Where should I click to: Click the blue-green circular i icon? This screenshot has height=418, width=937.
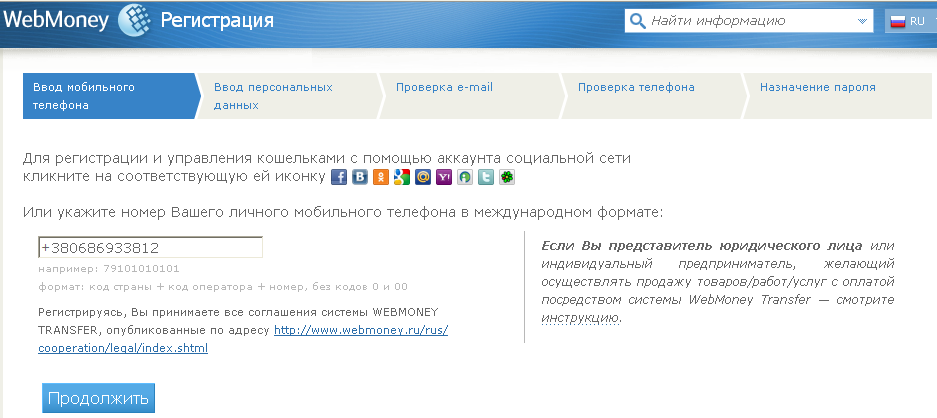coord(465,178)
